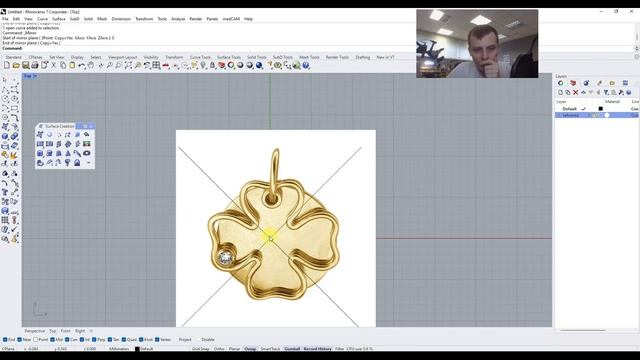The image size is (640, 360).
Task: Toggle the Grid Snap status bar button
Action: (200, 349)
